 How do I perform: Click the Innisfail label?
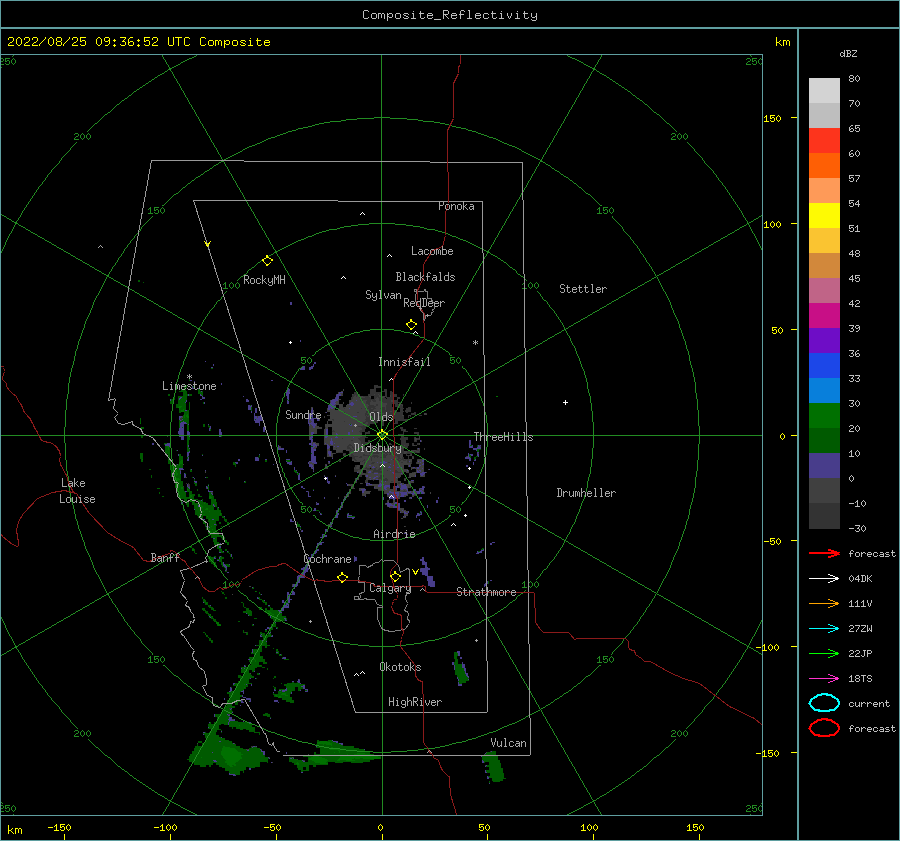404,362
